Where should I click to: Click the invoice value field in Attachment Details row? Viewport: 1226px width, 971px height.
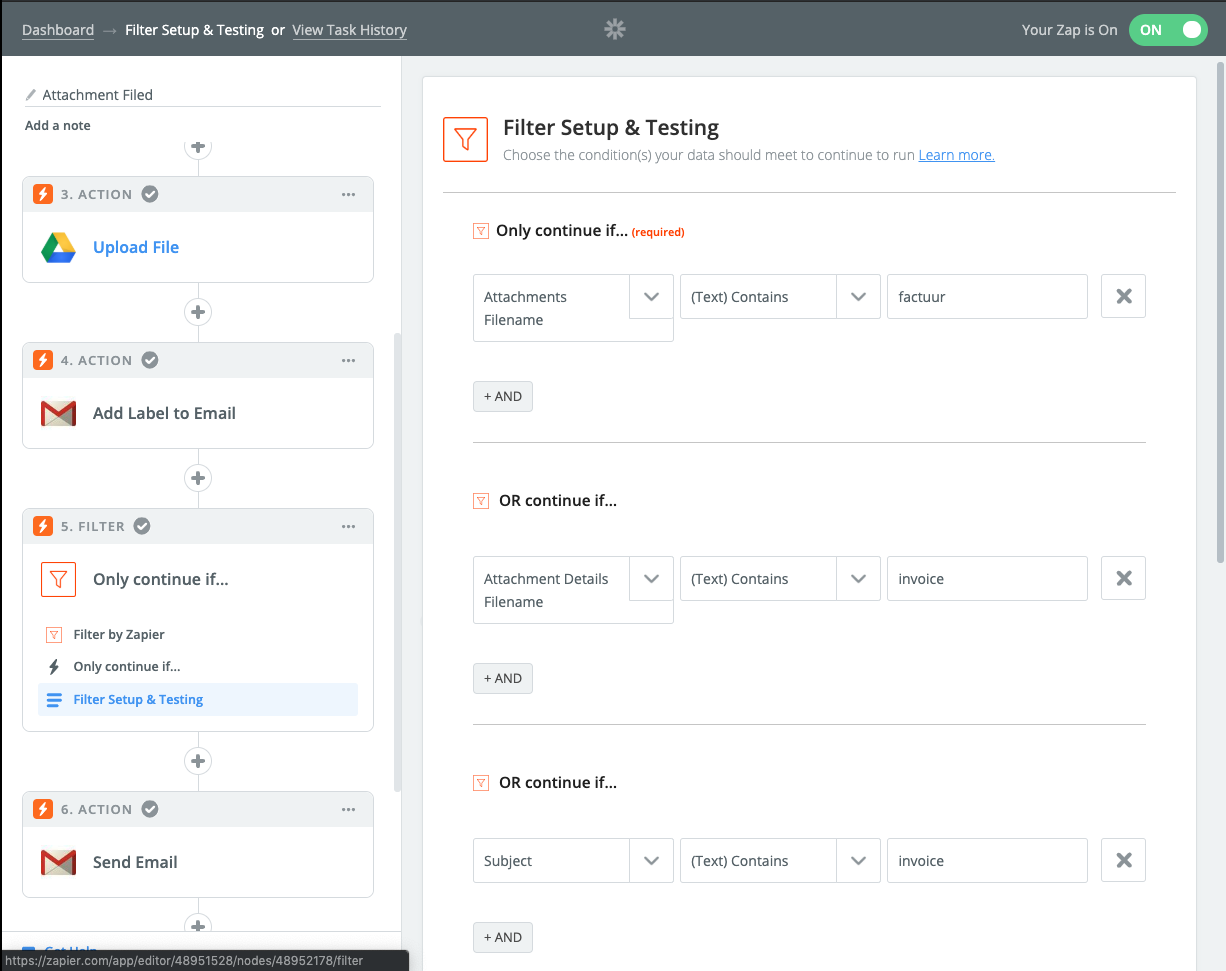[987, 579]
